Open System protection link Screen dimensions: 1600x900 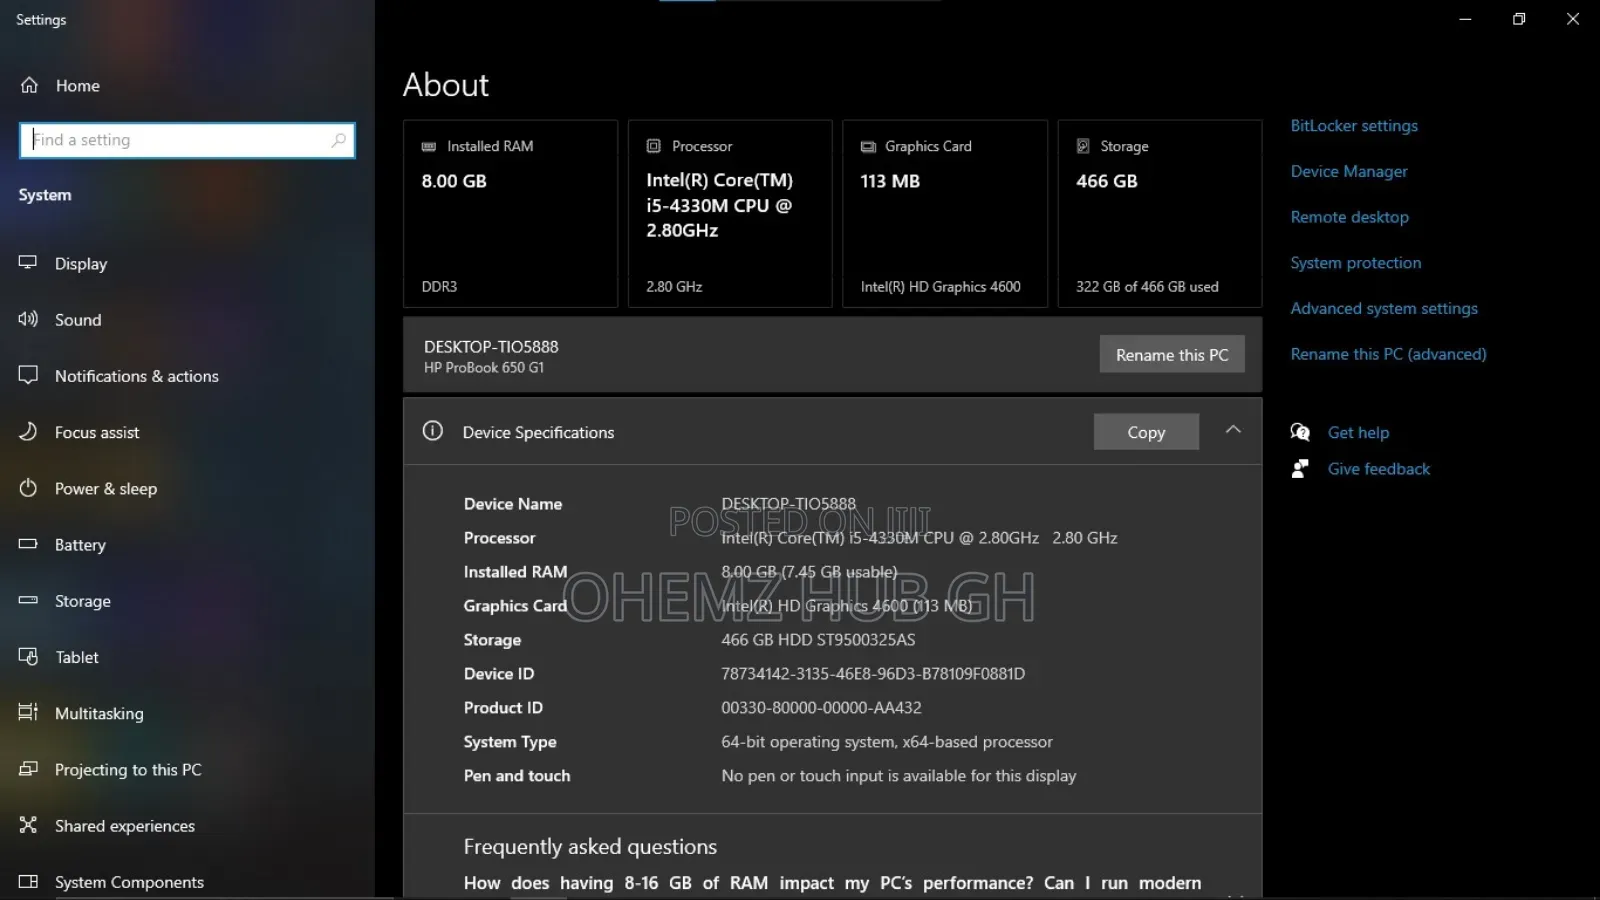[1355, 263]
